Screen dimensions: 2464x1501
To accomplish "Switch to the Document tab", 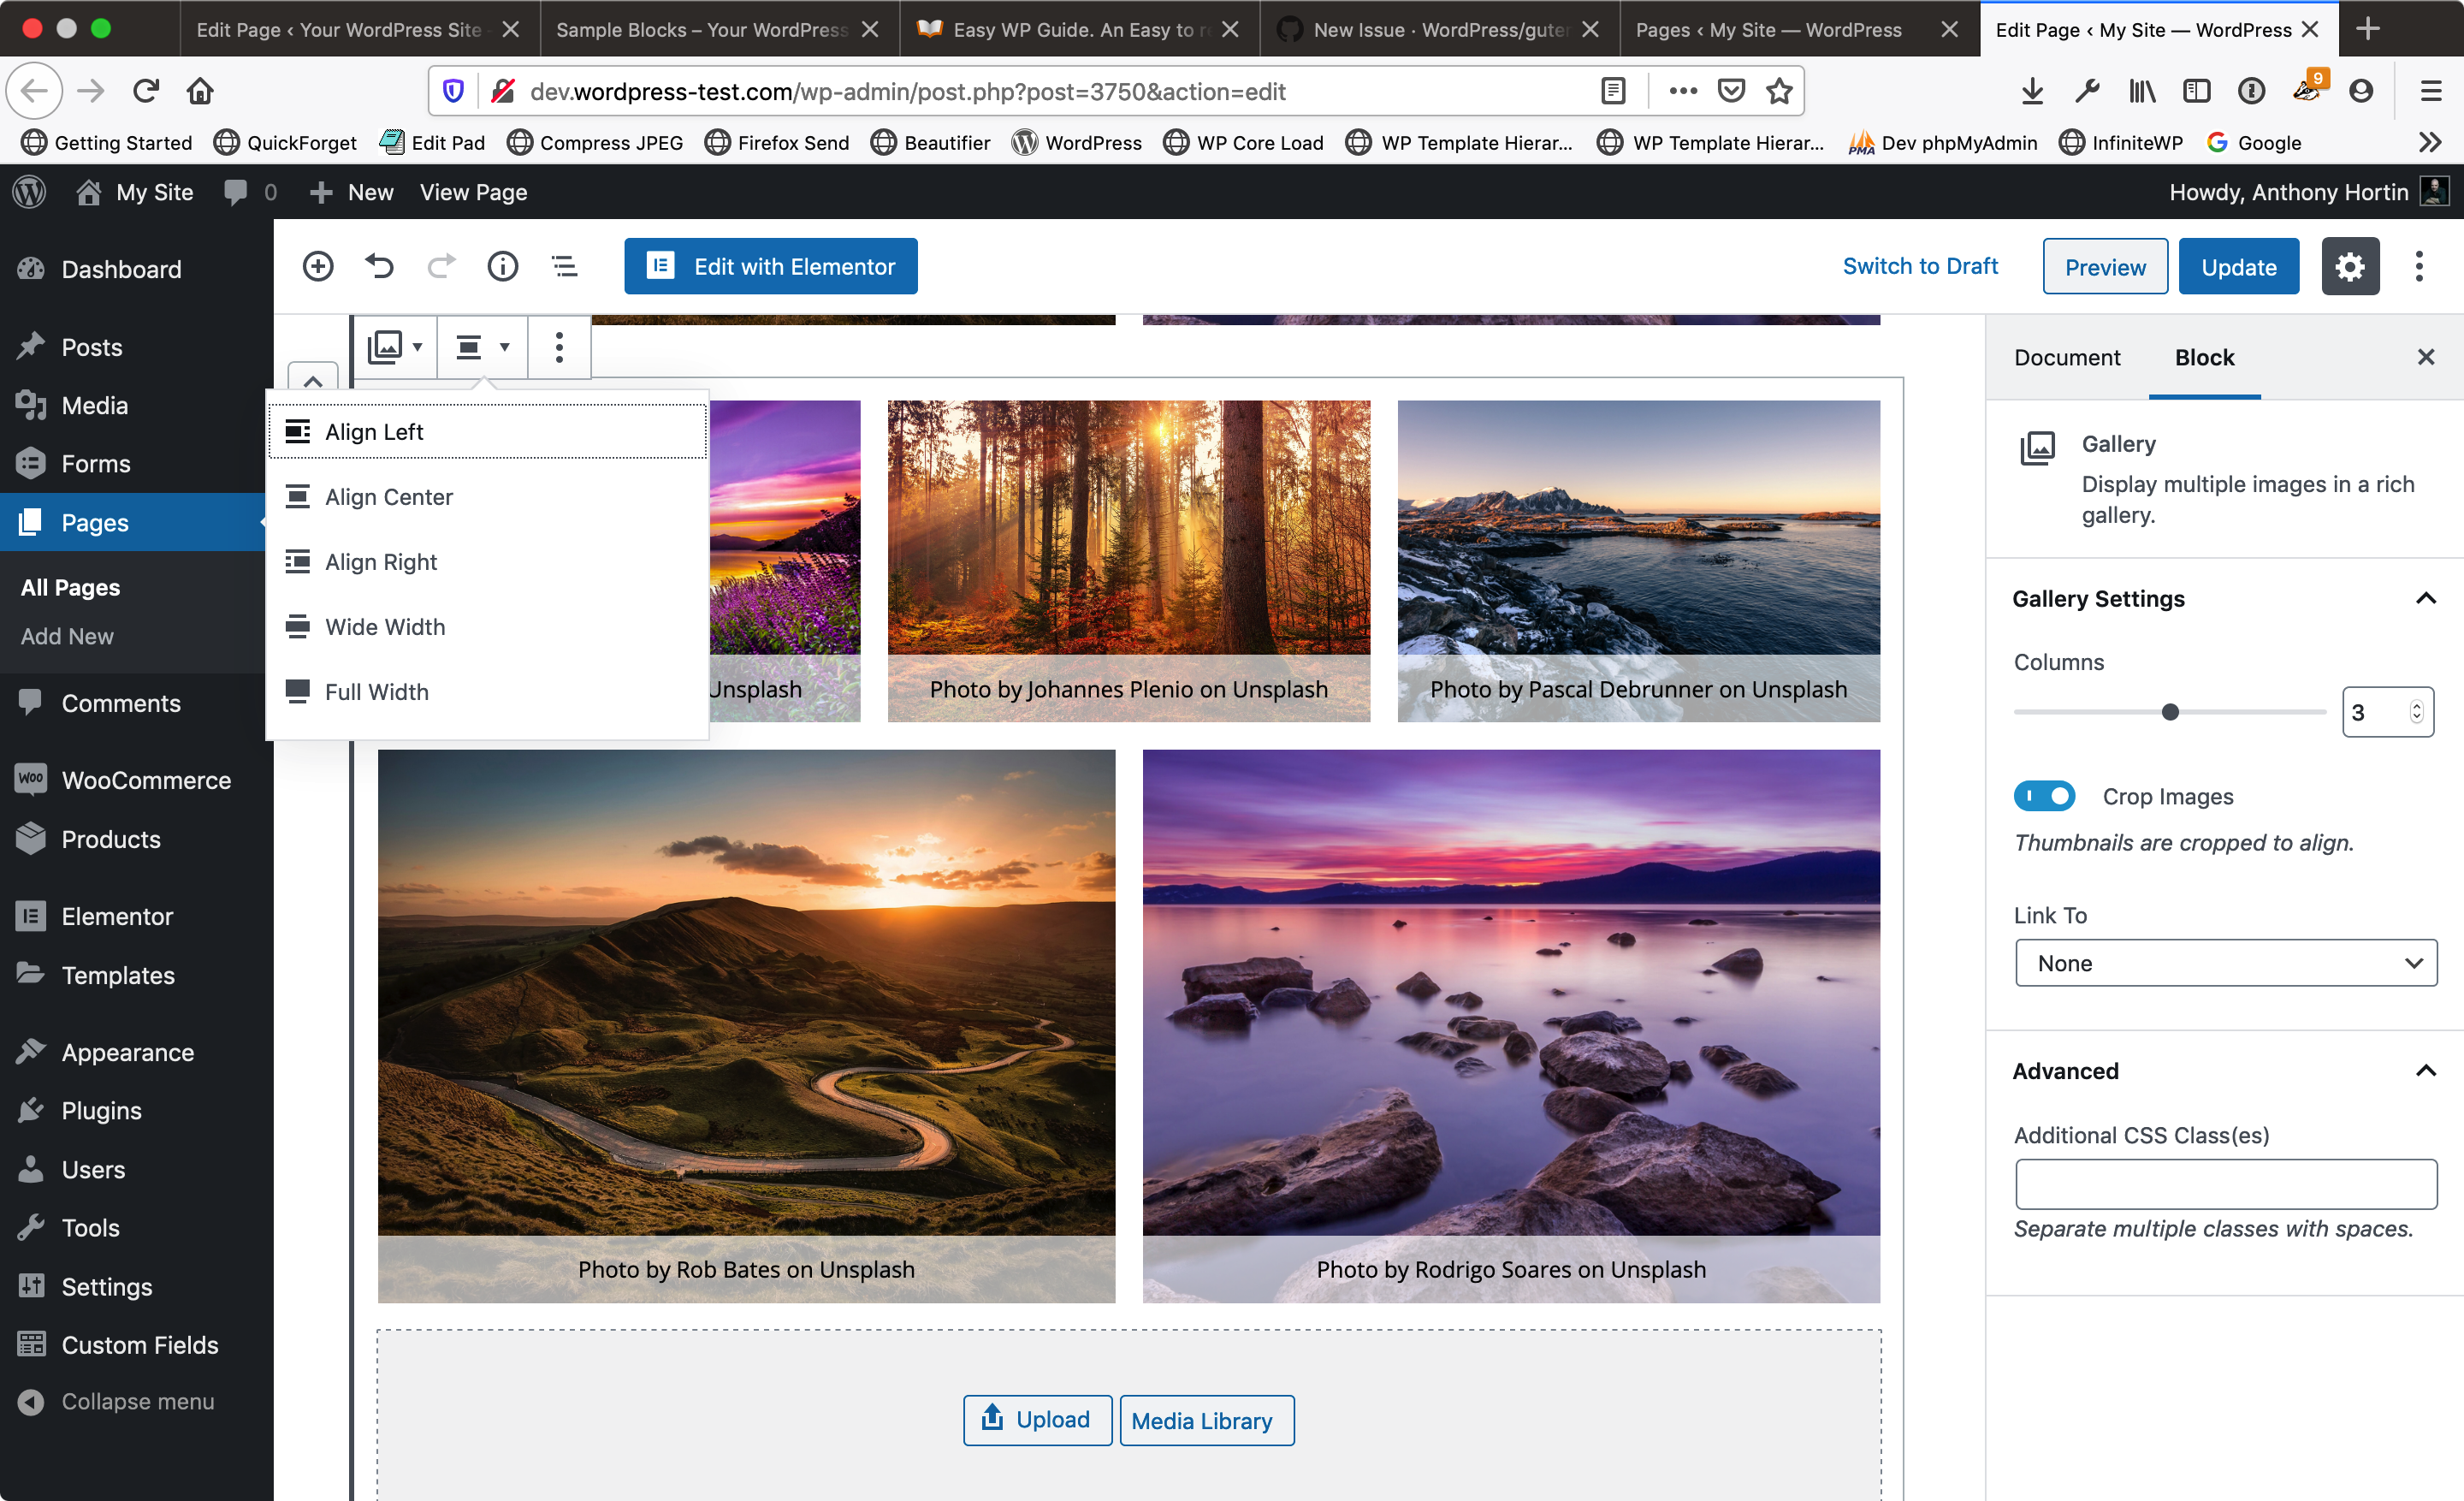I will pyautogui.click(x=2066, y=357).
